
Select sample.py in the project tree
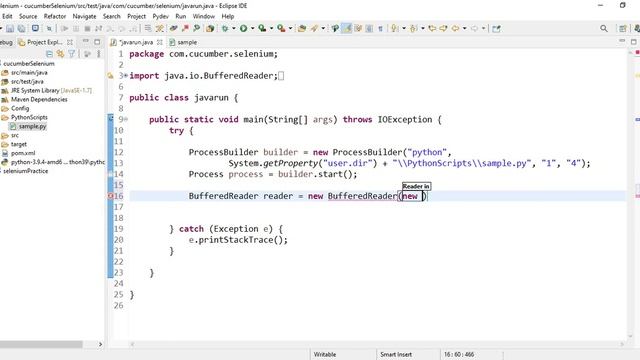coord(32,127)
